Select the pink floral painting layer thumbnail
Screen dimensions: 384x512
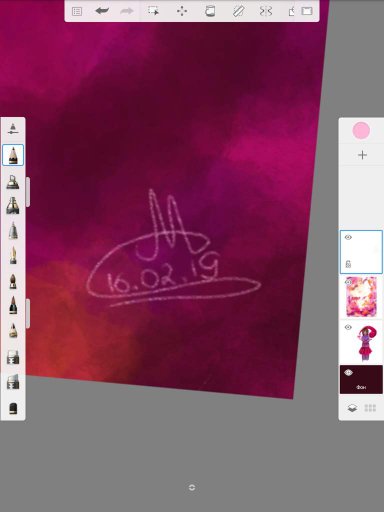coord(361,297)
